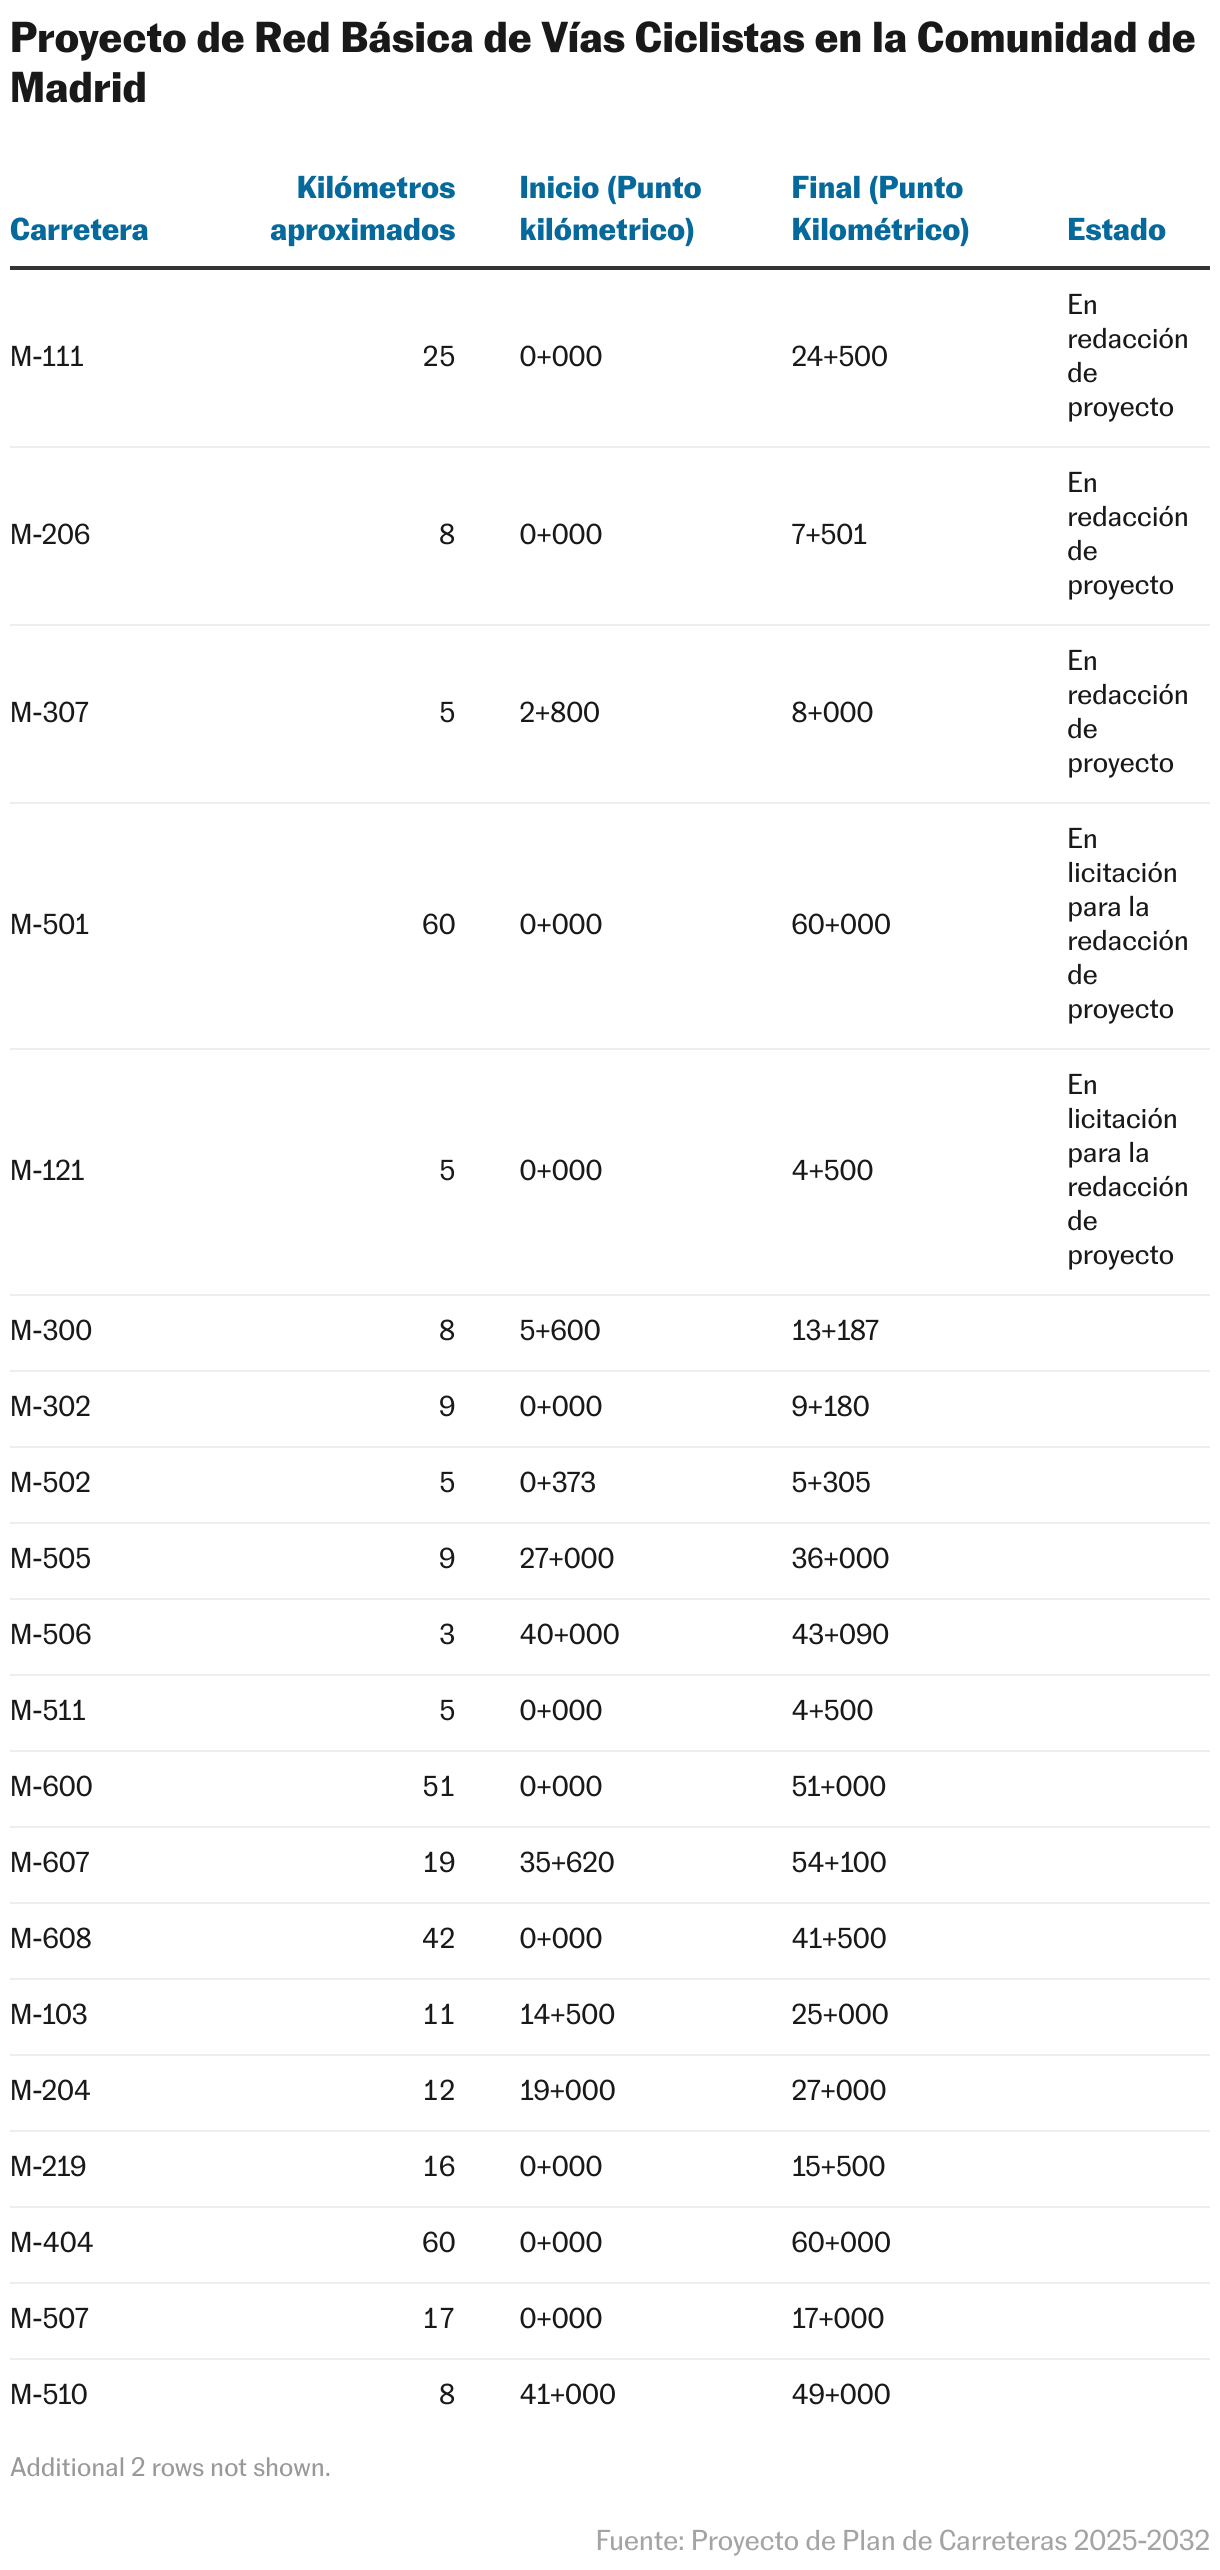The width and height of the screenshot is (1220, 2570).
Task: Select the 7+501 final point cell
Action: tap(829, 535)
